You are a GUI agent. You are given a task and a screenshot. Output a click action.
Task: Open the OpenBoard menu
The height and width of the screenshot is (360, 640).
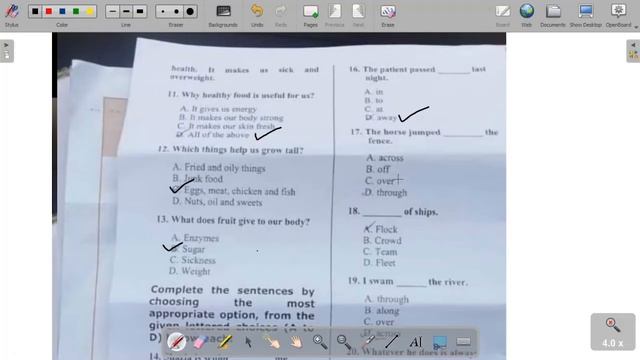[x=619, y=15]
